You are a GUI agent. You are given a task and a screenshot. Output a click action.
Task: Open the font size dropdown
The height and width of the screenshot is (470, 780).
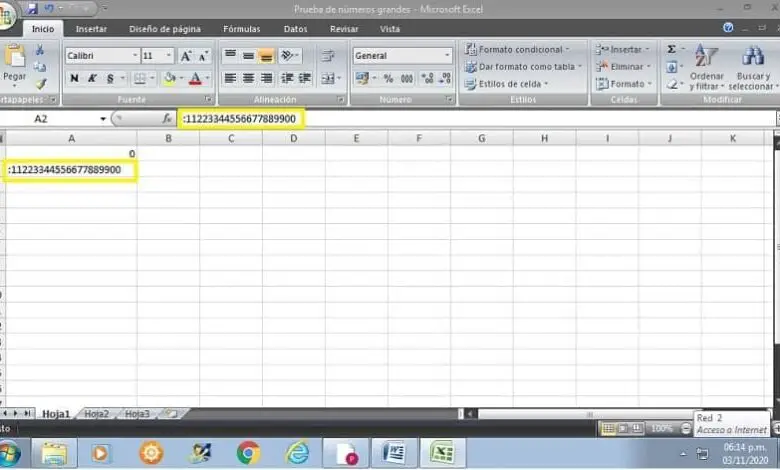169,56
